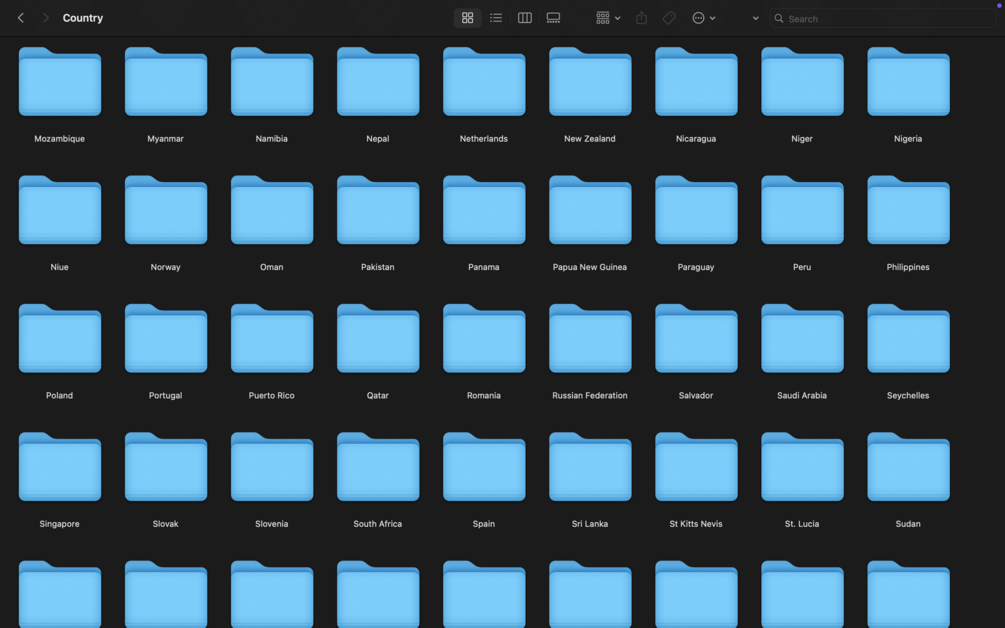Select the Papua New Guinea folder icon

[x=590, y=210]
